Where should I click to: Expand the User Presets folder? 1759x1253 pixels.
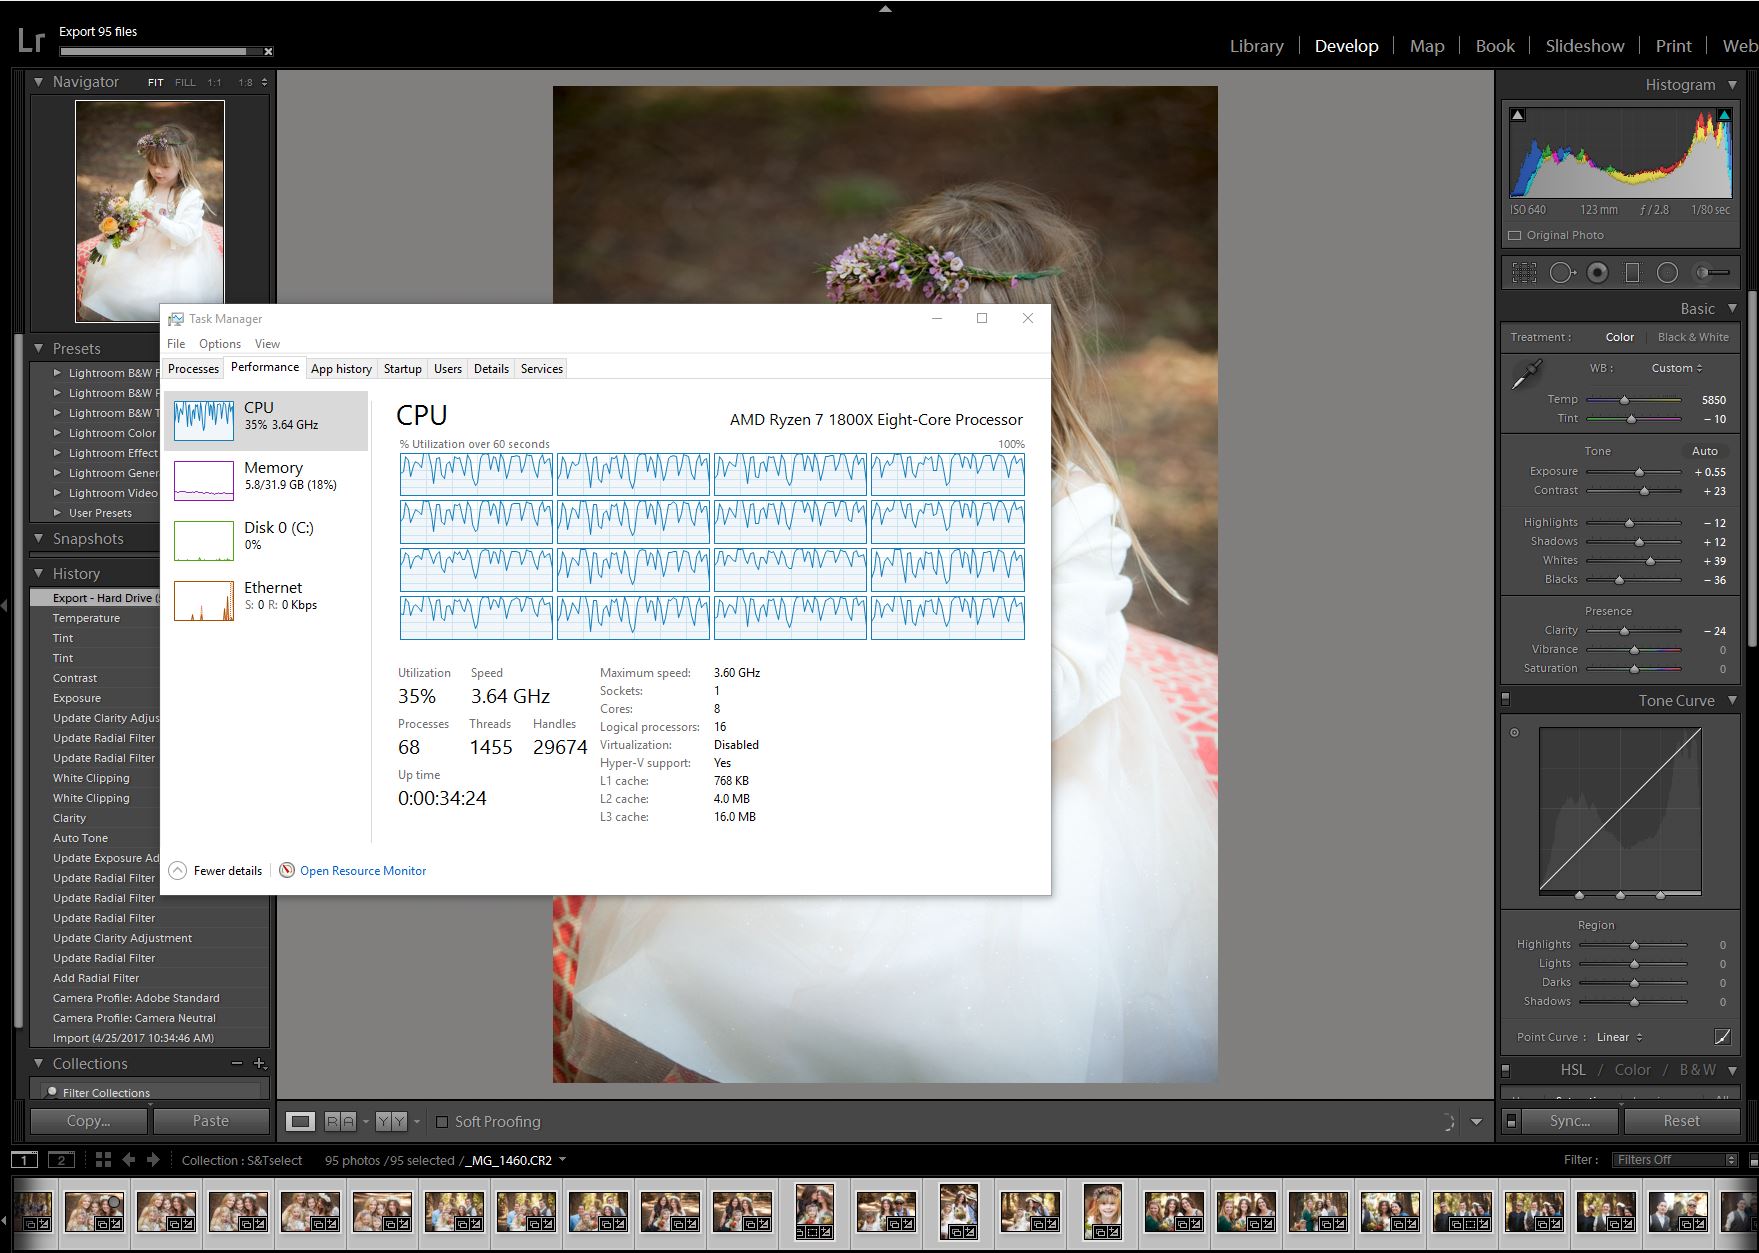(x=57, y=513)
